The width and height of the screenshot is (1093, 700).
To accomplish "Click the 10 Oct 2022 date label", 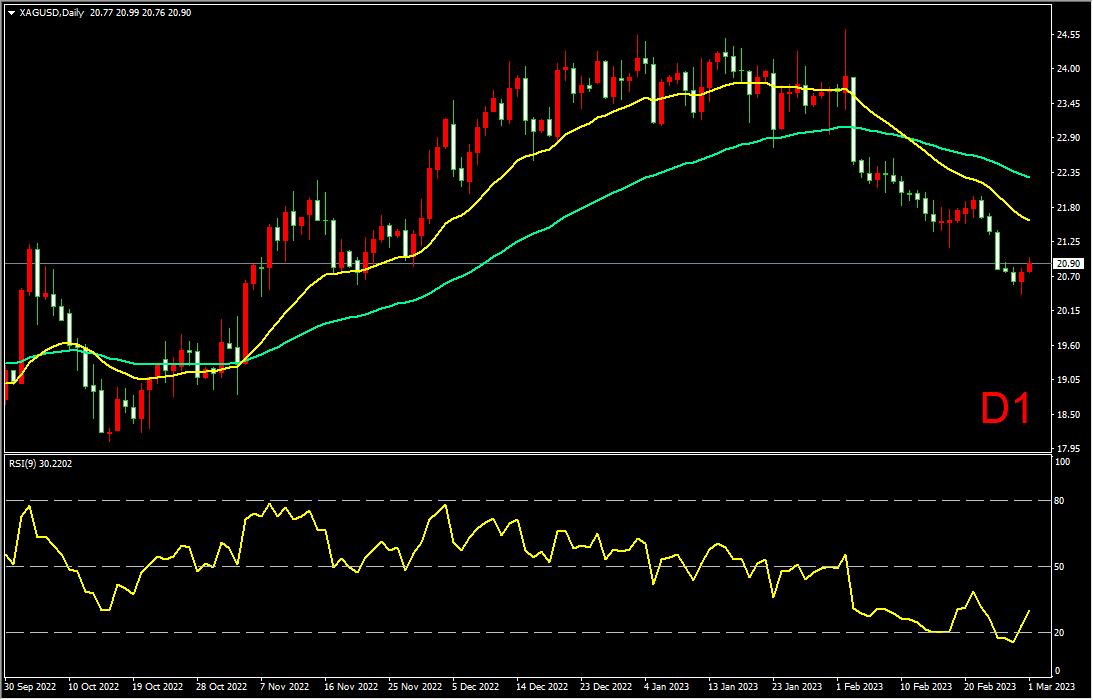I will [x=91, y=687].
